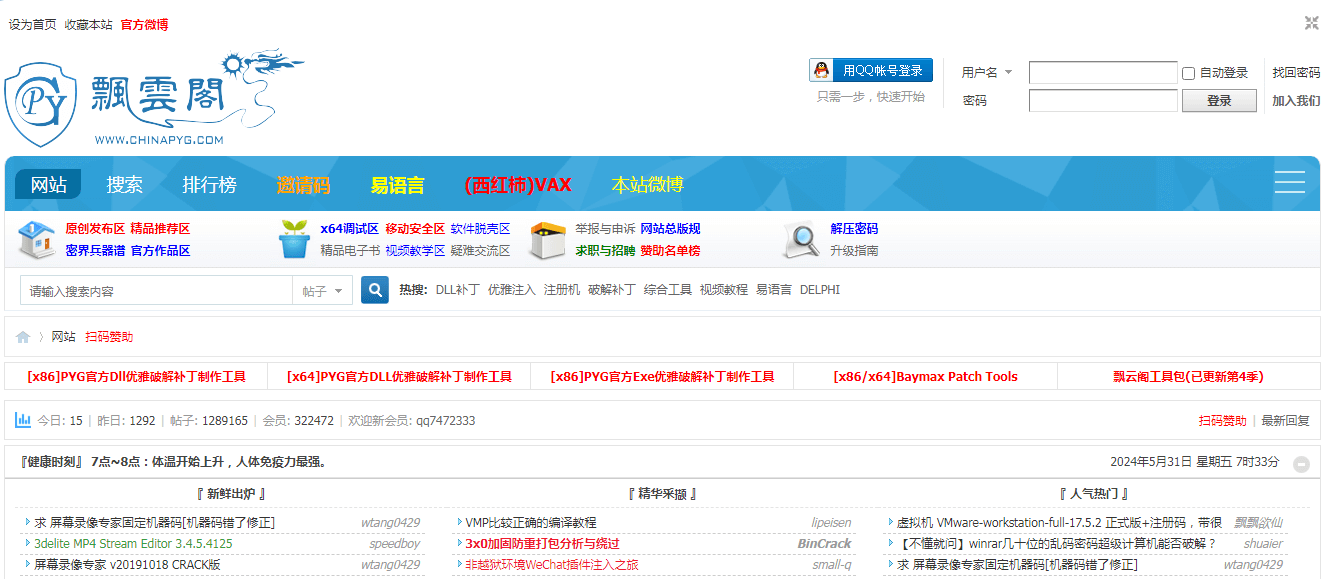Click the box icon beside 举报与申诉
Screen dimensions: 1321x579
coord(548,240)
